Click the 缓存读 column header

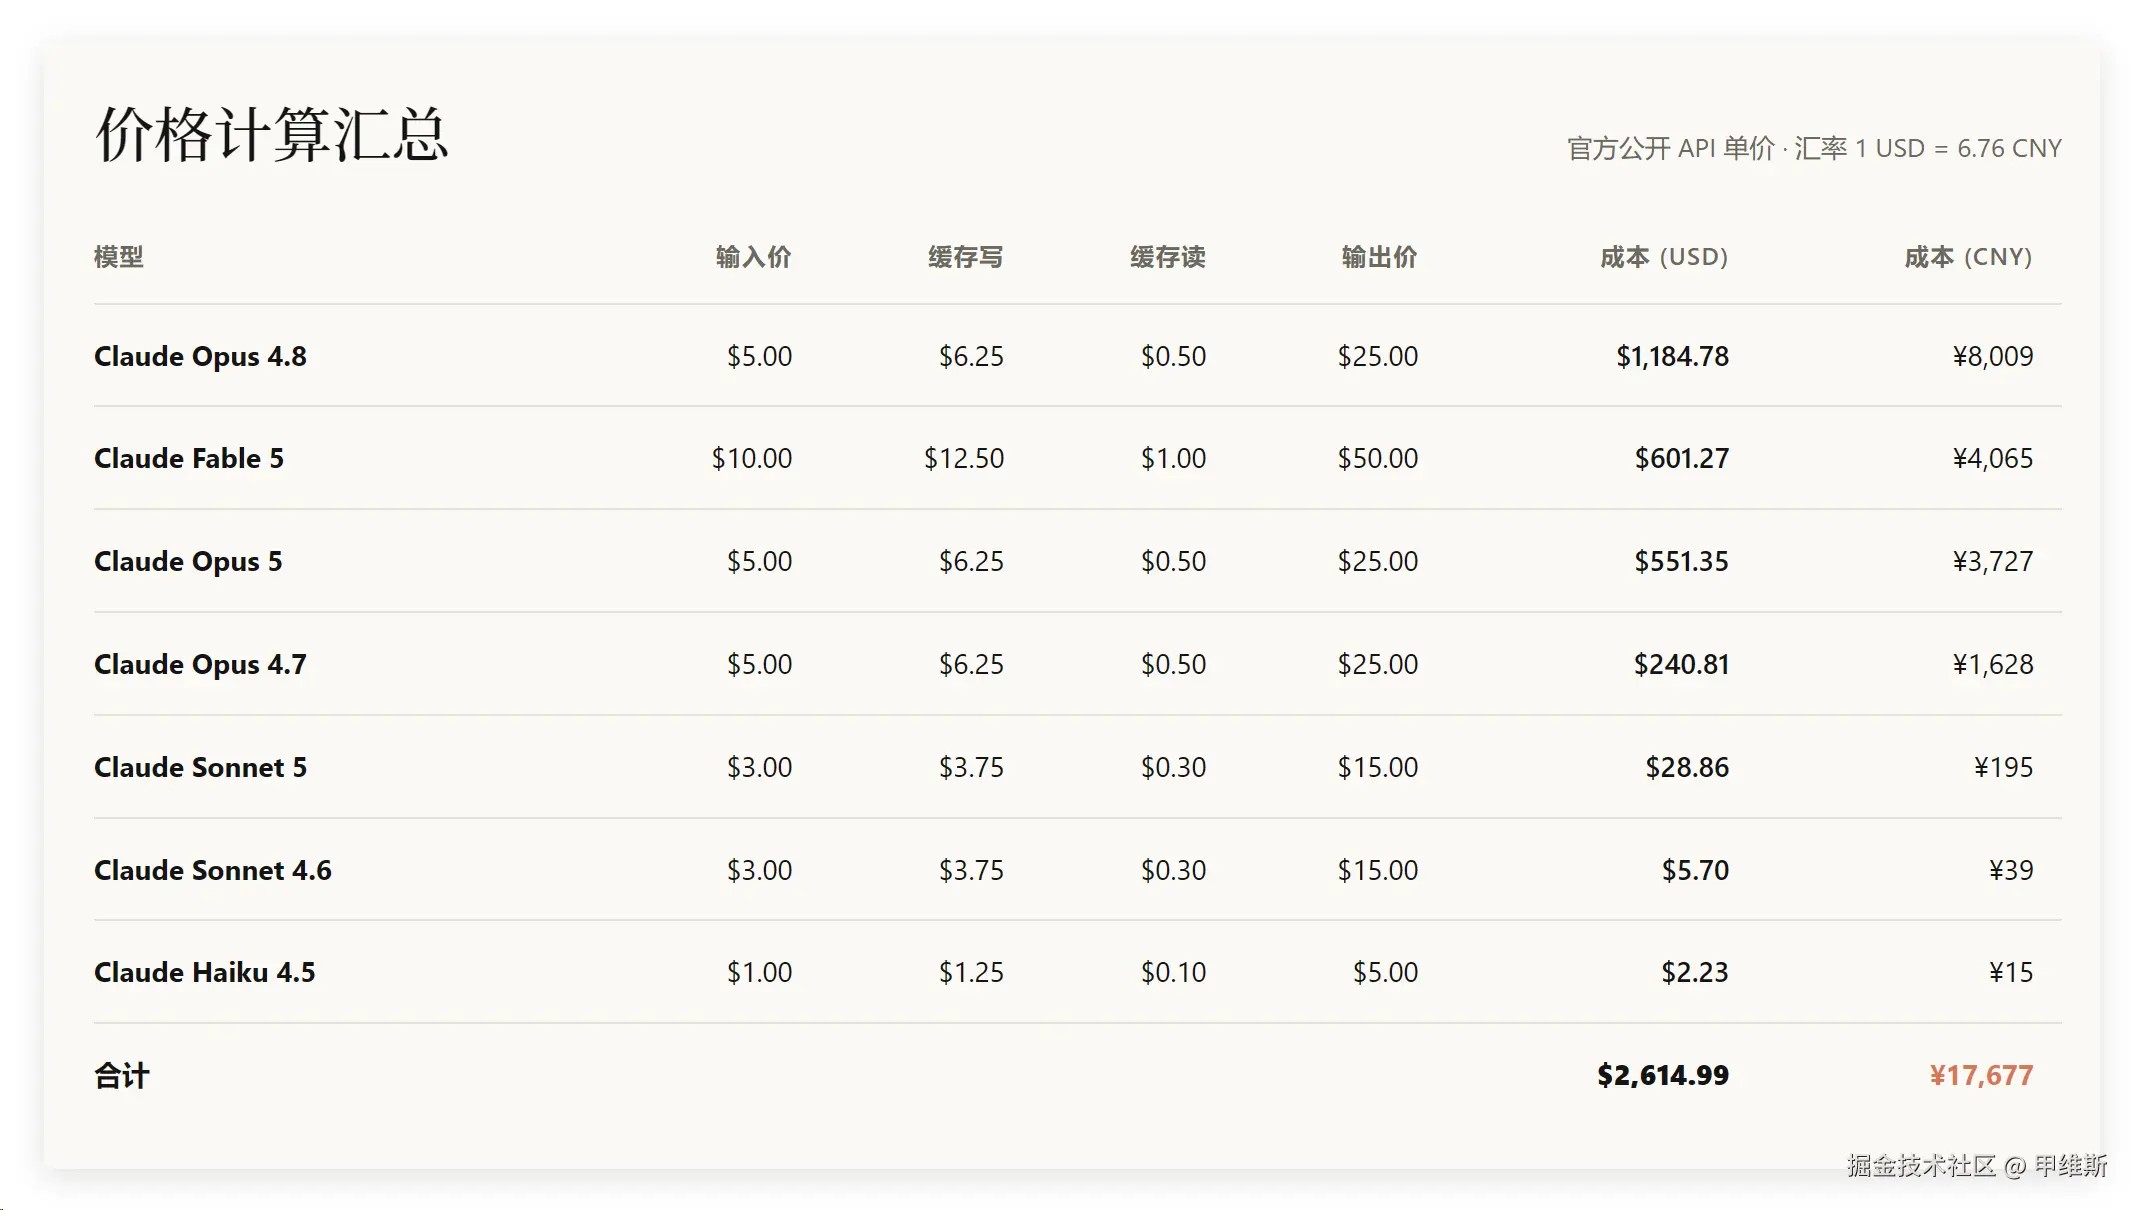(x=1168, y=257)
